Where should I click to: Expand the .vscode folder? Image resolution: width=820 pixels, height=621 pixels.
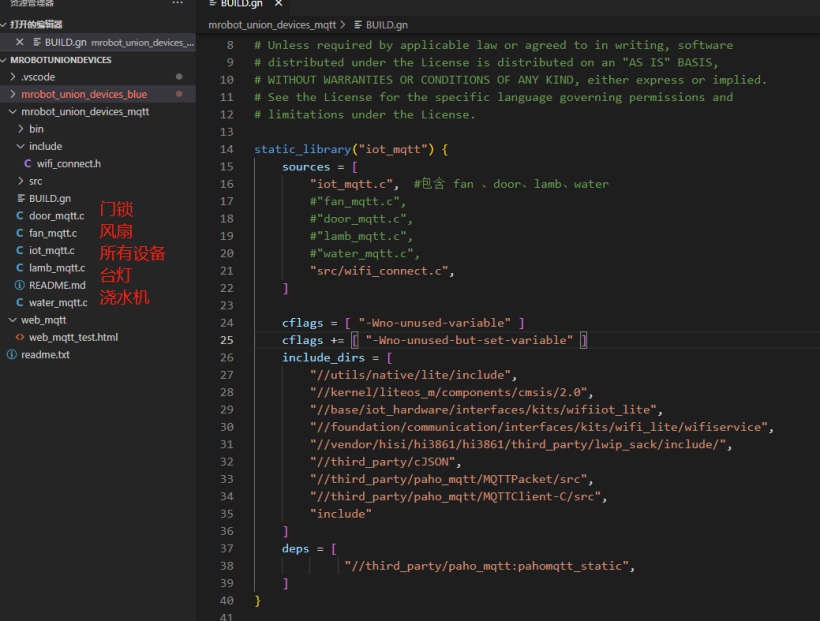[x=12, y=77]
